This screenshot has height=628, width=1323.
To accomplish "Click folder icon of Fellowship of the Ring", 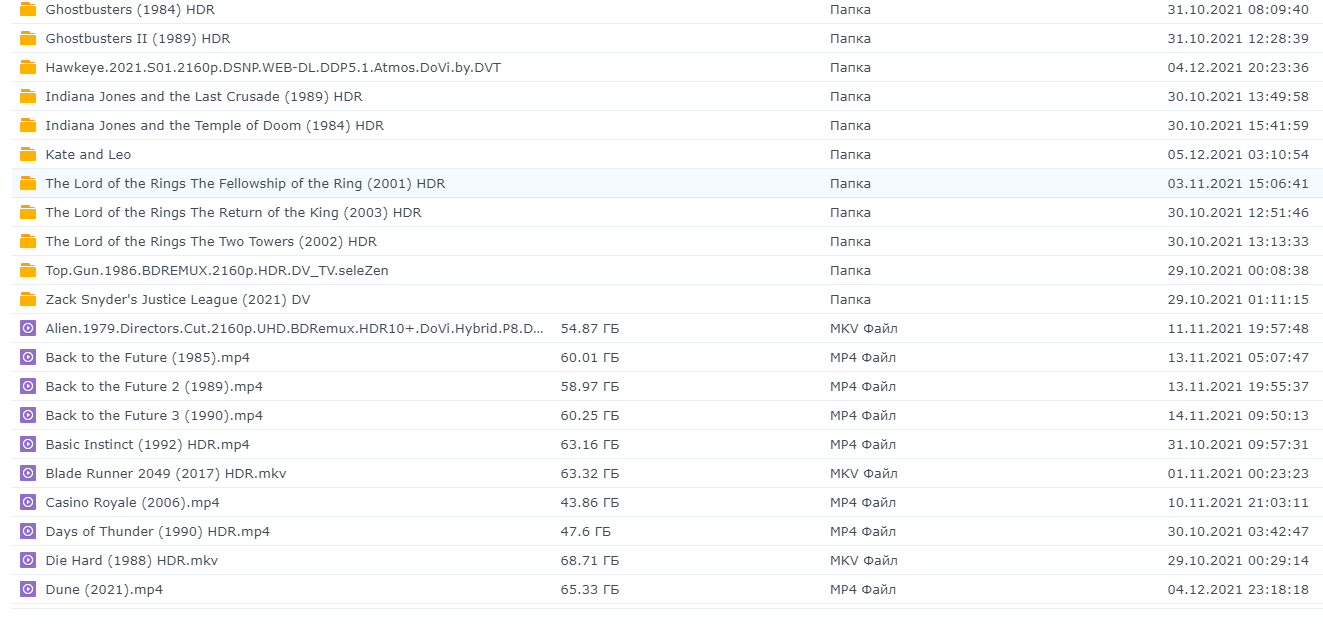I will [x=28, y=184].
